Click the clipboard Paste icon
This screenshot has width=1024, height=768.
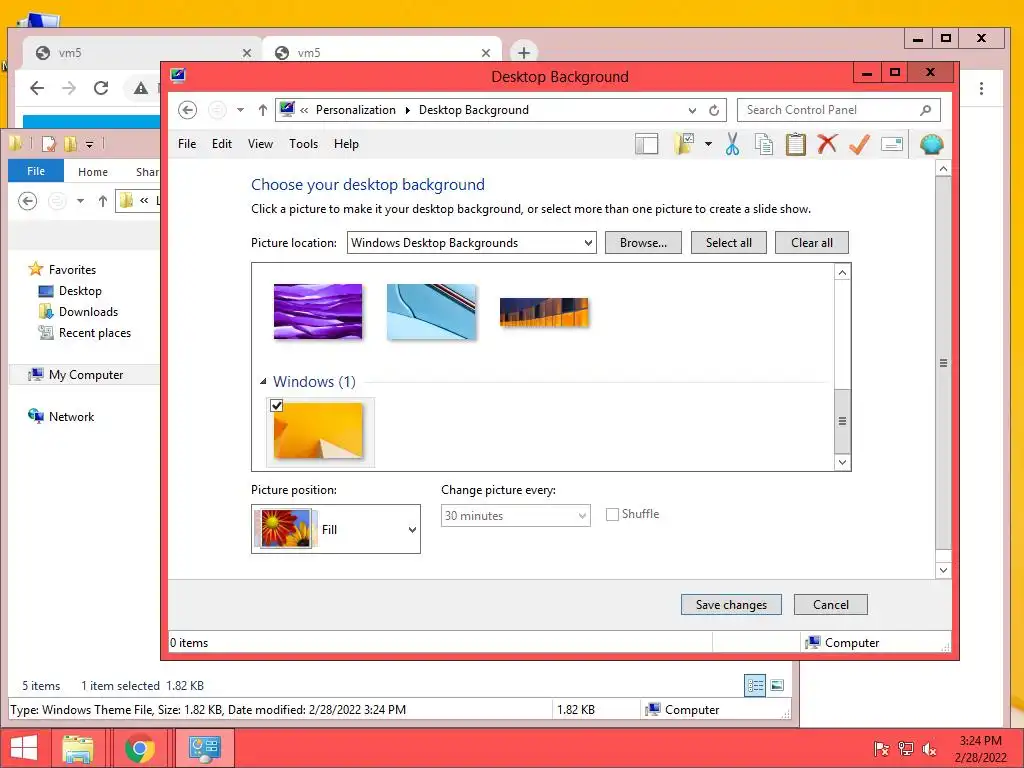tap(795, 144)
